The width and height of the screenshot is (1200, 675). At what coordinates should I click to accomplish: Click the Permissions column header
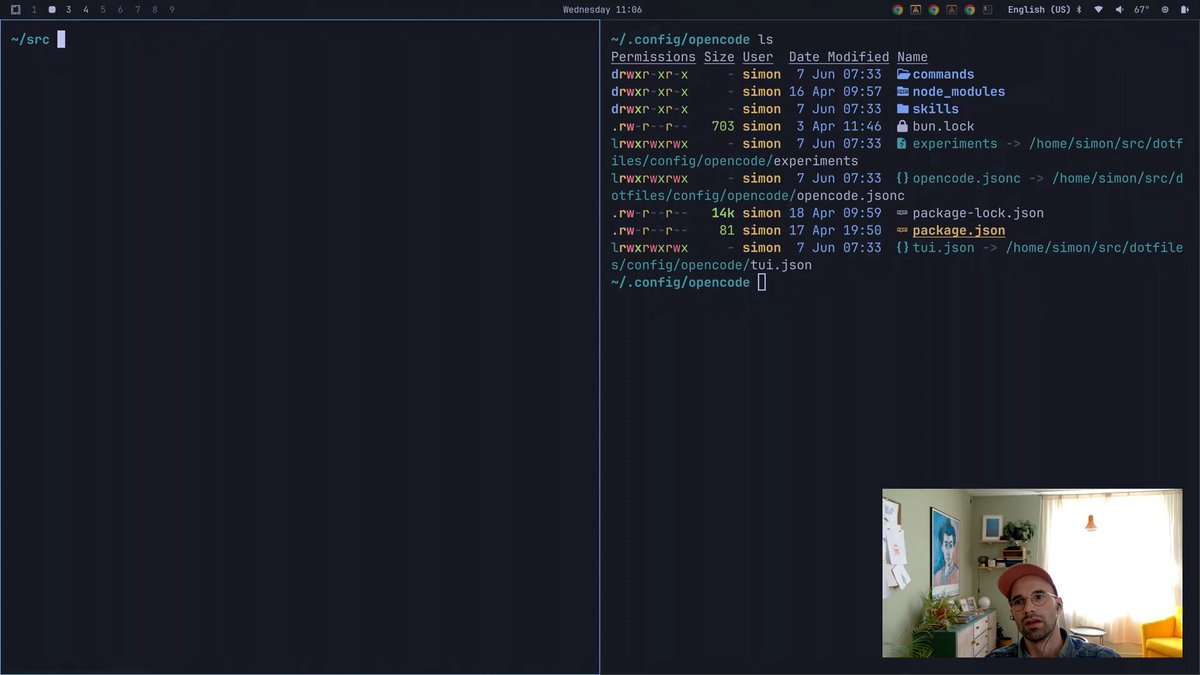(x=653, y=57)
